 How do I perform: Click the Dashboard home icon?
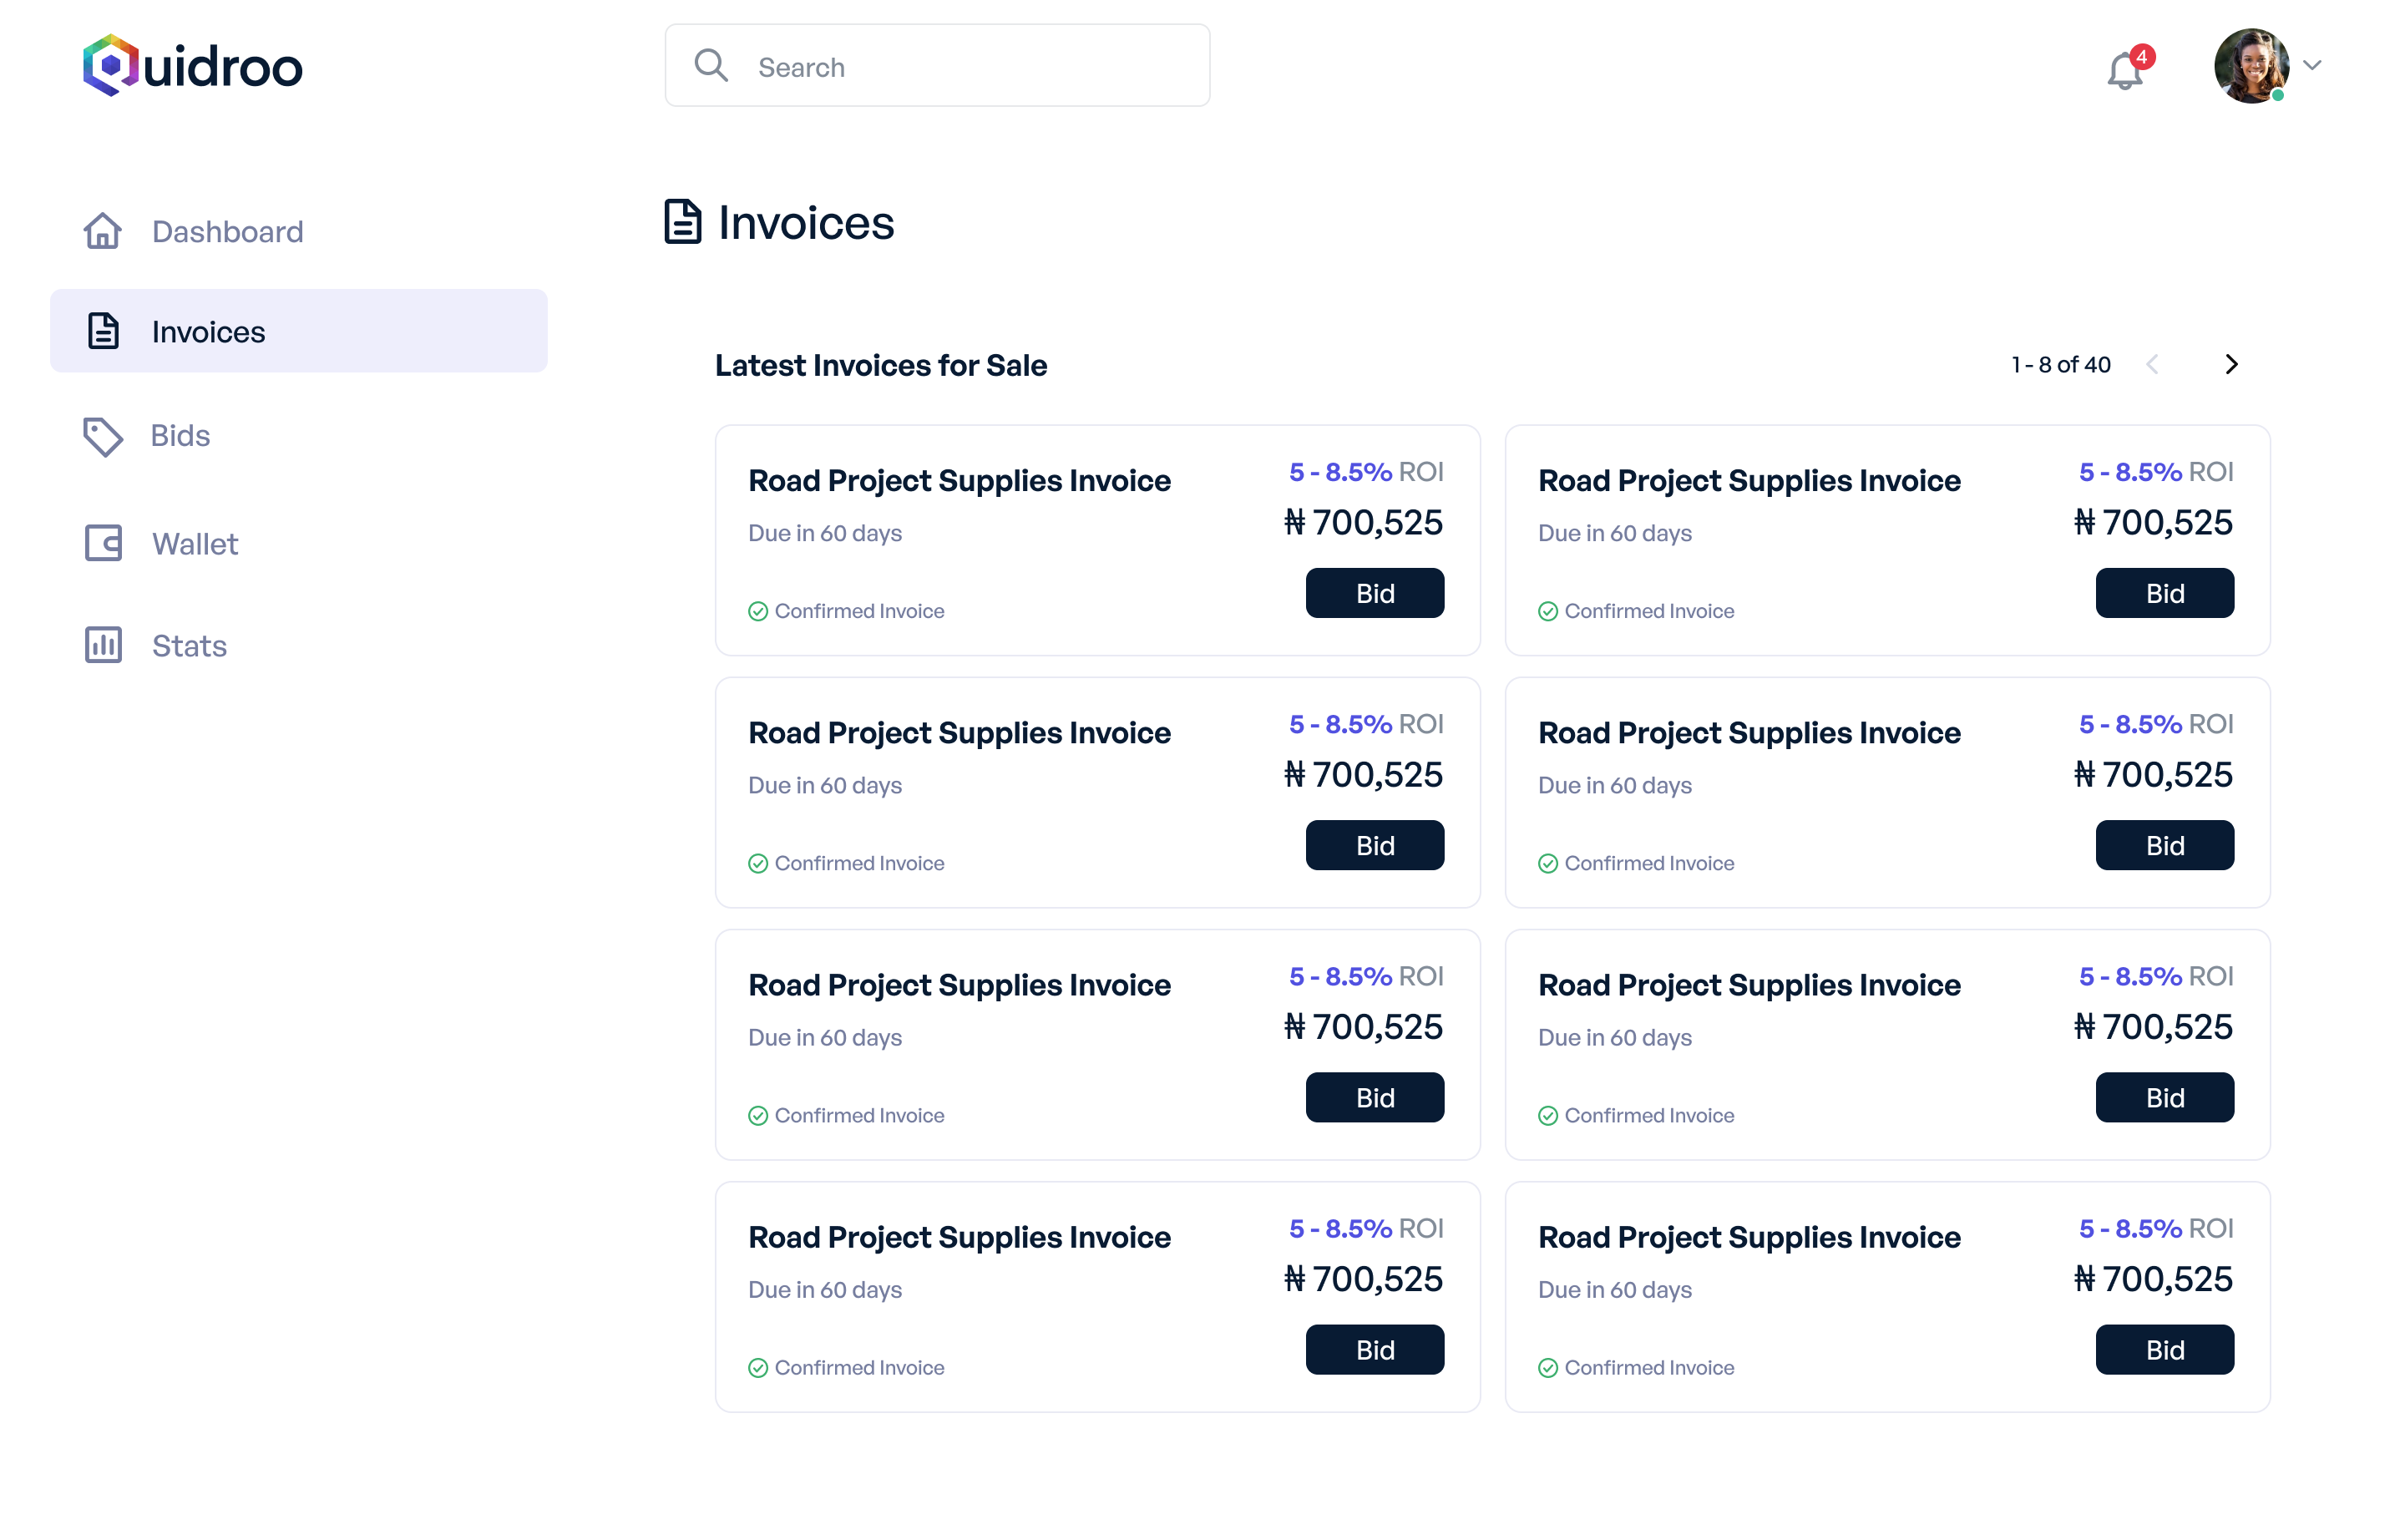pyautogui.click(x=103, y=231)
